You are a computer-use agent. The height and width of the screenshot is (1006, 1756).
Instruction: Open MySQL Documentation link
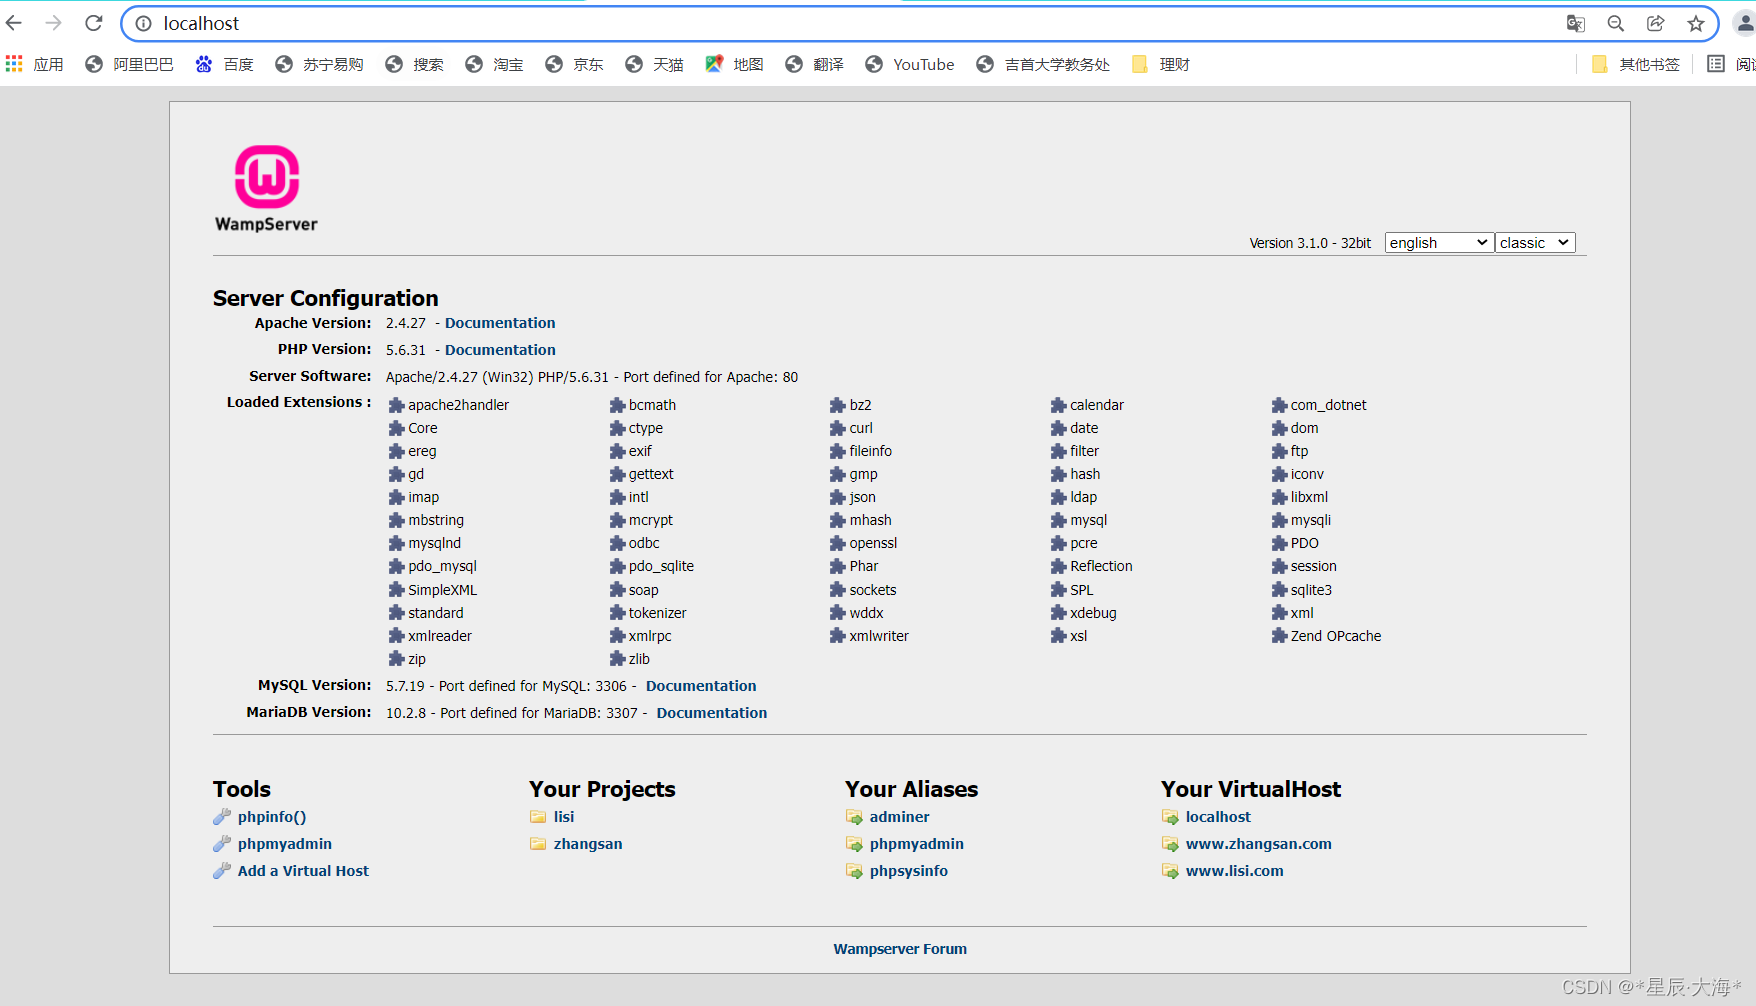701,686
